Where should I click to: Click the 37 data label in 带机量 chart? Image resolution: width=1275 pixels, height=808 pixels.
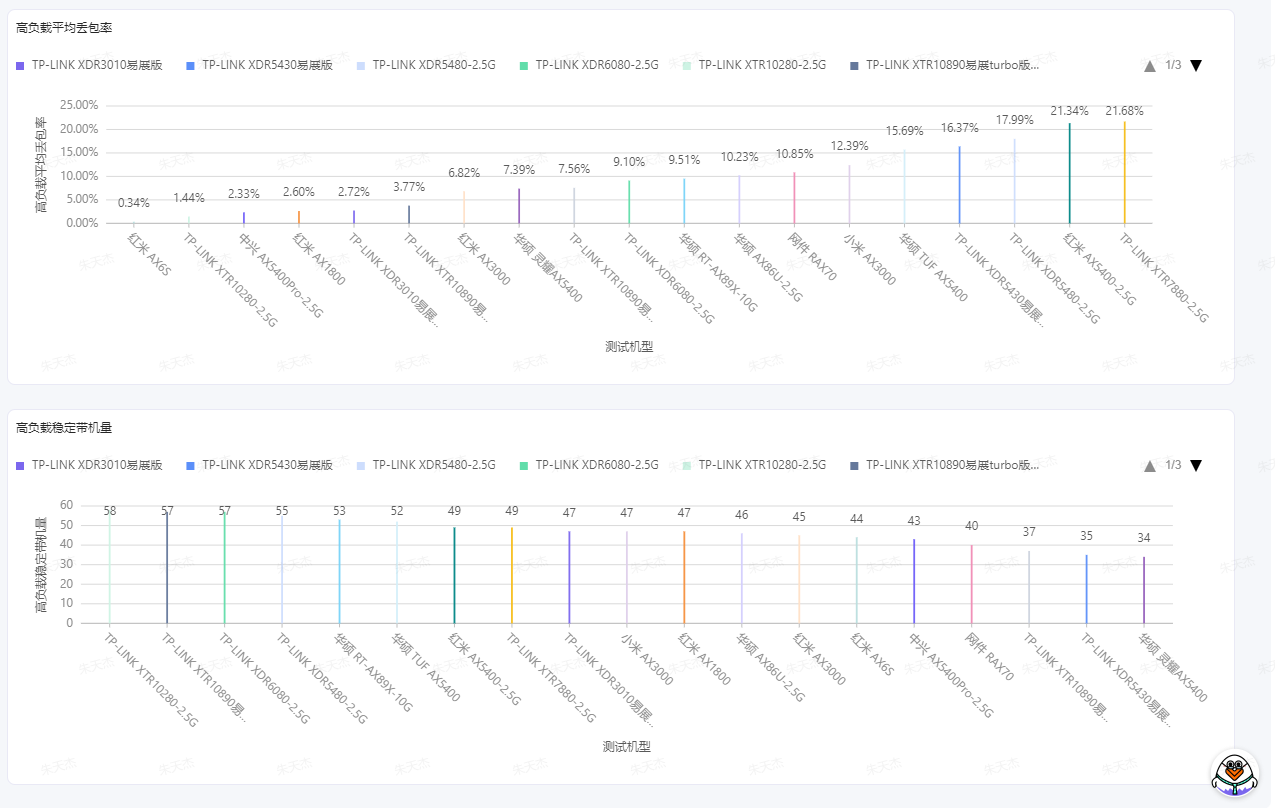click(1029, 532)
